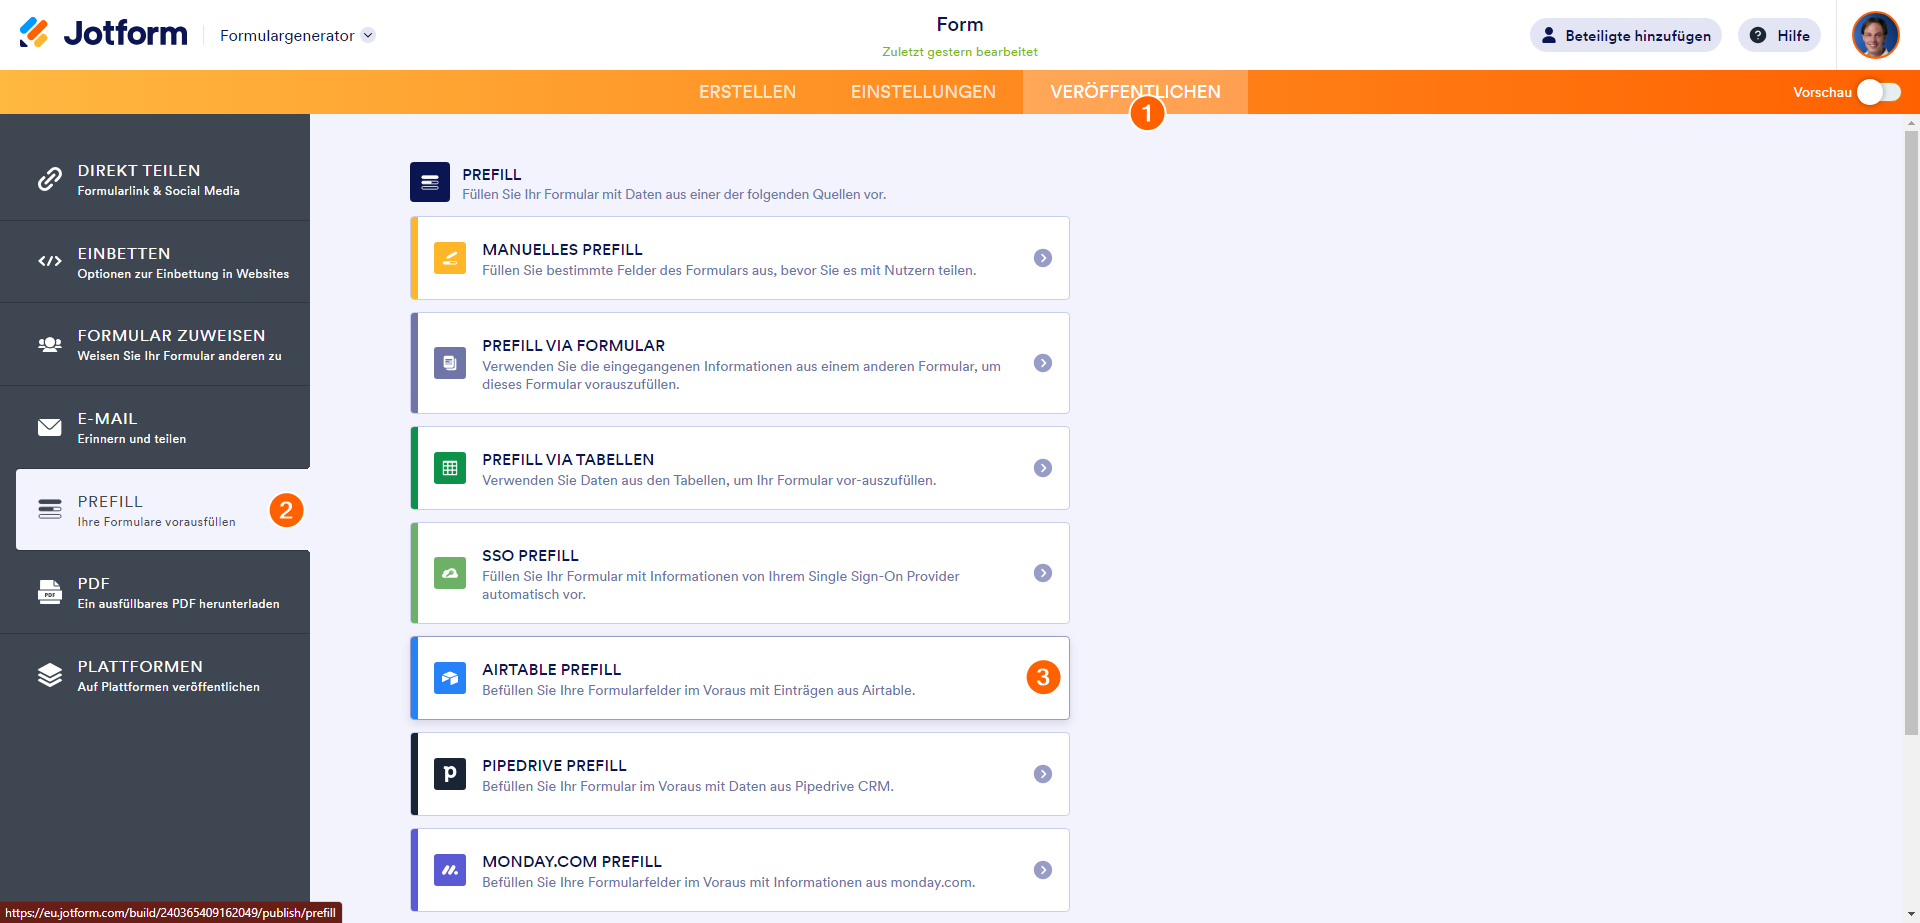Switch to the Erstellen tab

pos(747,92)
